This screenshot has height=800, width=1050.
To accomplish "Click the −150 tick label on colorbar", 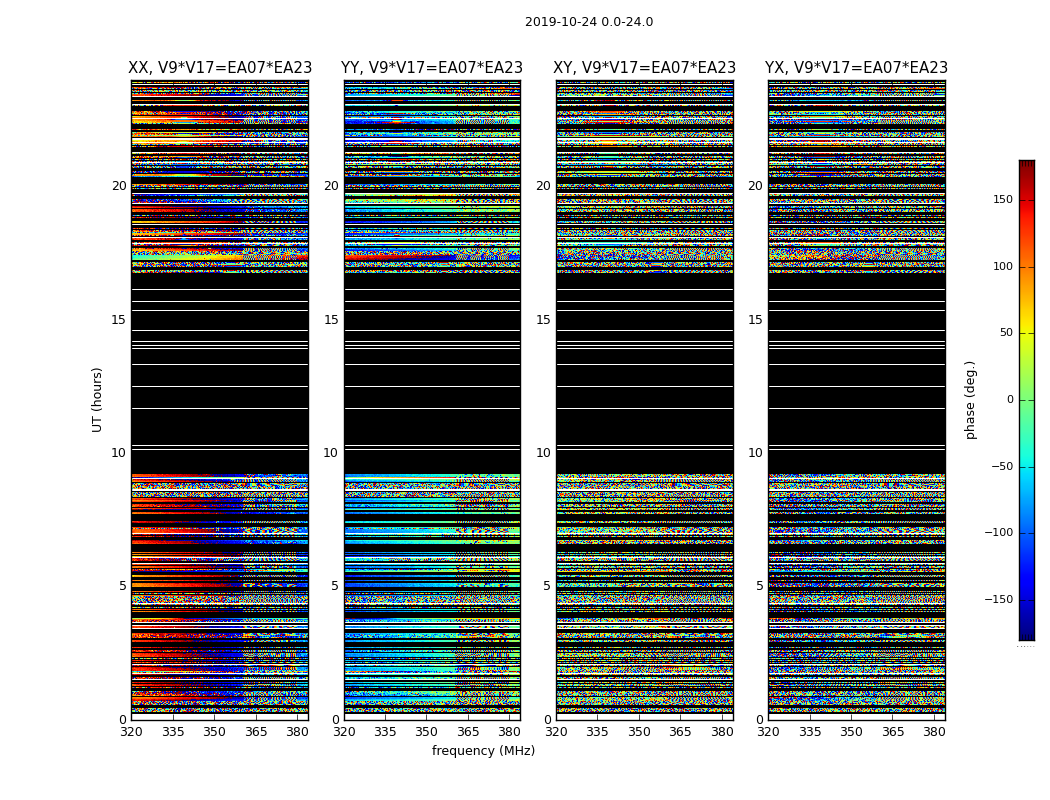I will (x=998, y=599).
